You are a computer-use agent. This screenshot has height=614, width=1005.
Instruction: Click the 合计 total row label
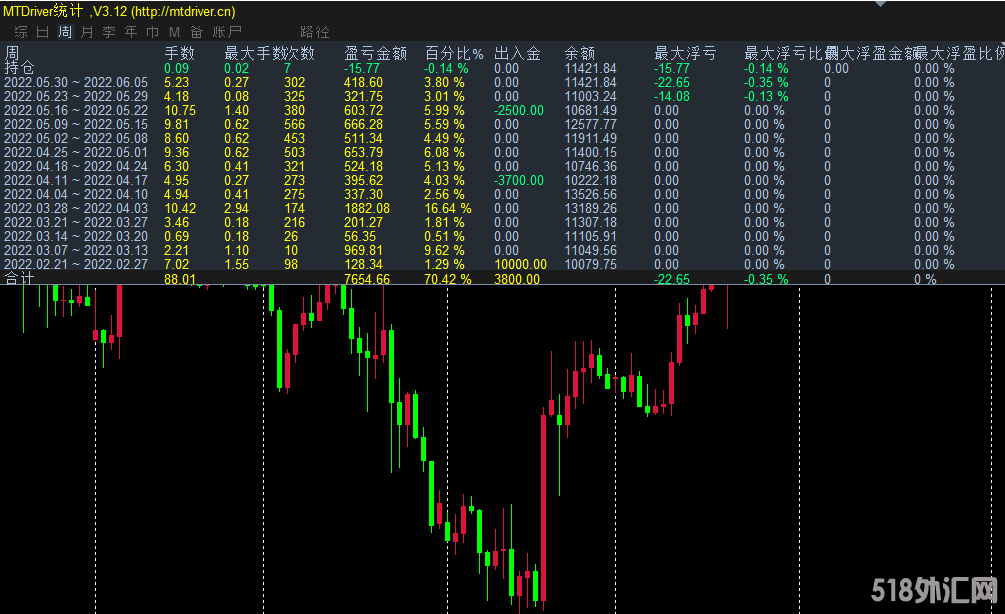pos(19,279)
